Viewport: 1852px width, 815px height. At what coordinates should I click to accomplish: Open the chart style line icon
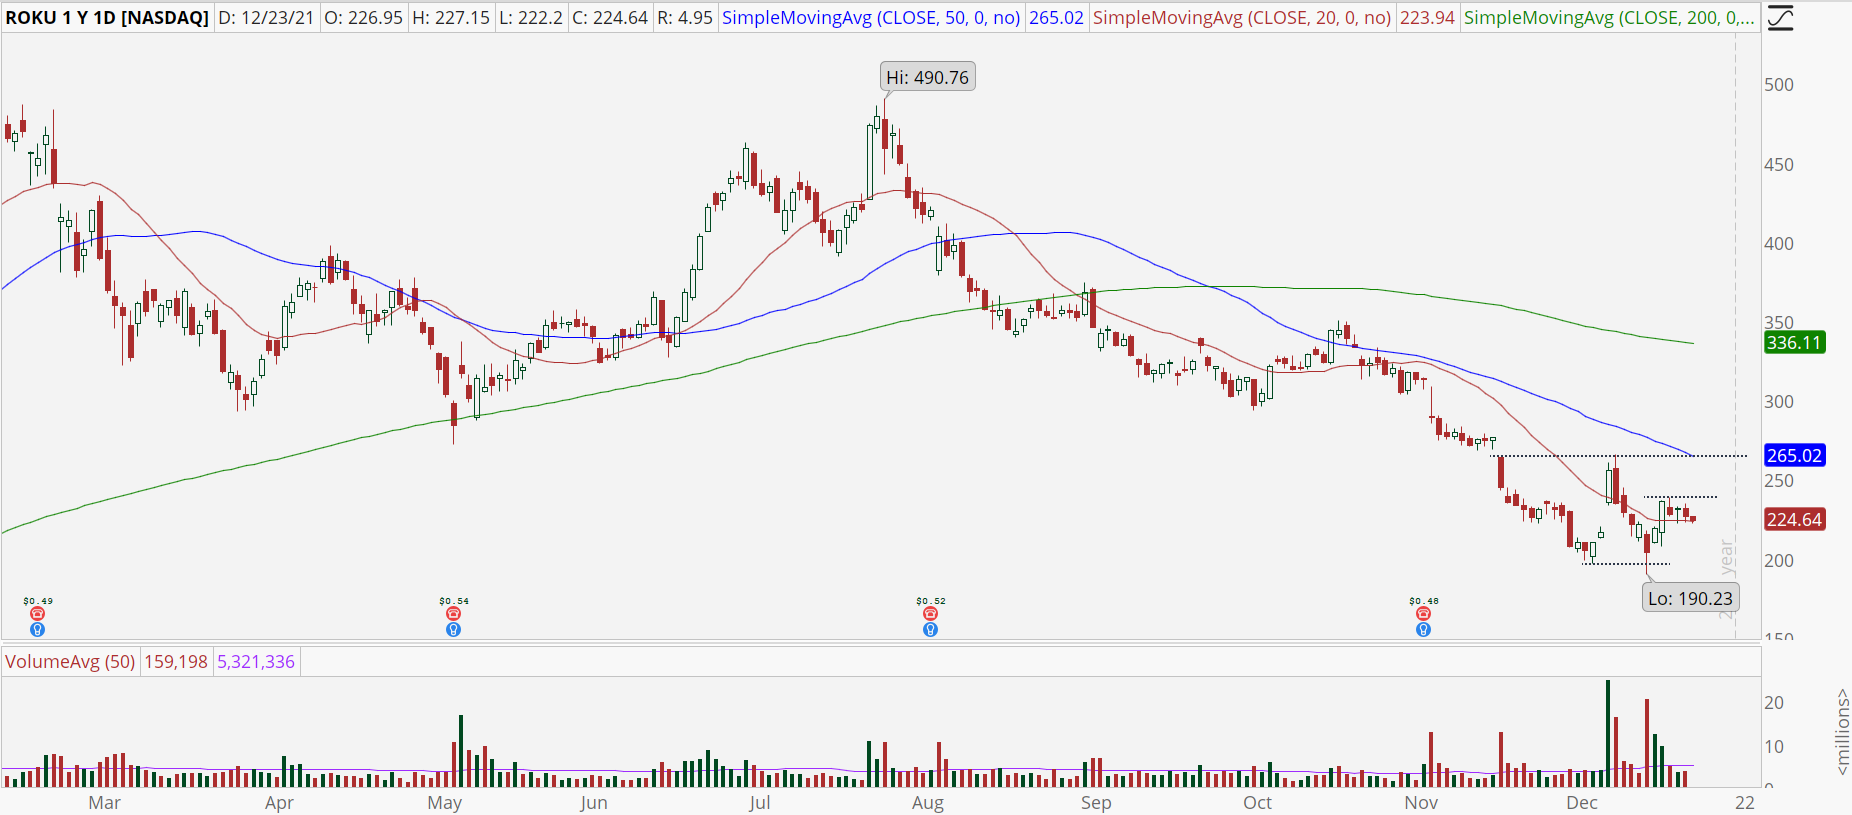(x=1780, y=18)
